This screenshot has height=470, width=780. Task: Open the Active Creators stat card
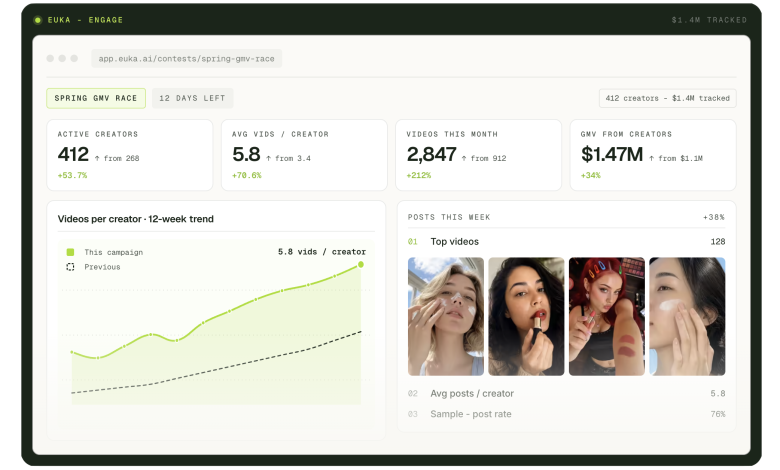(x=130, y=155)
